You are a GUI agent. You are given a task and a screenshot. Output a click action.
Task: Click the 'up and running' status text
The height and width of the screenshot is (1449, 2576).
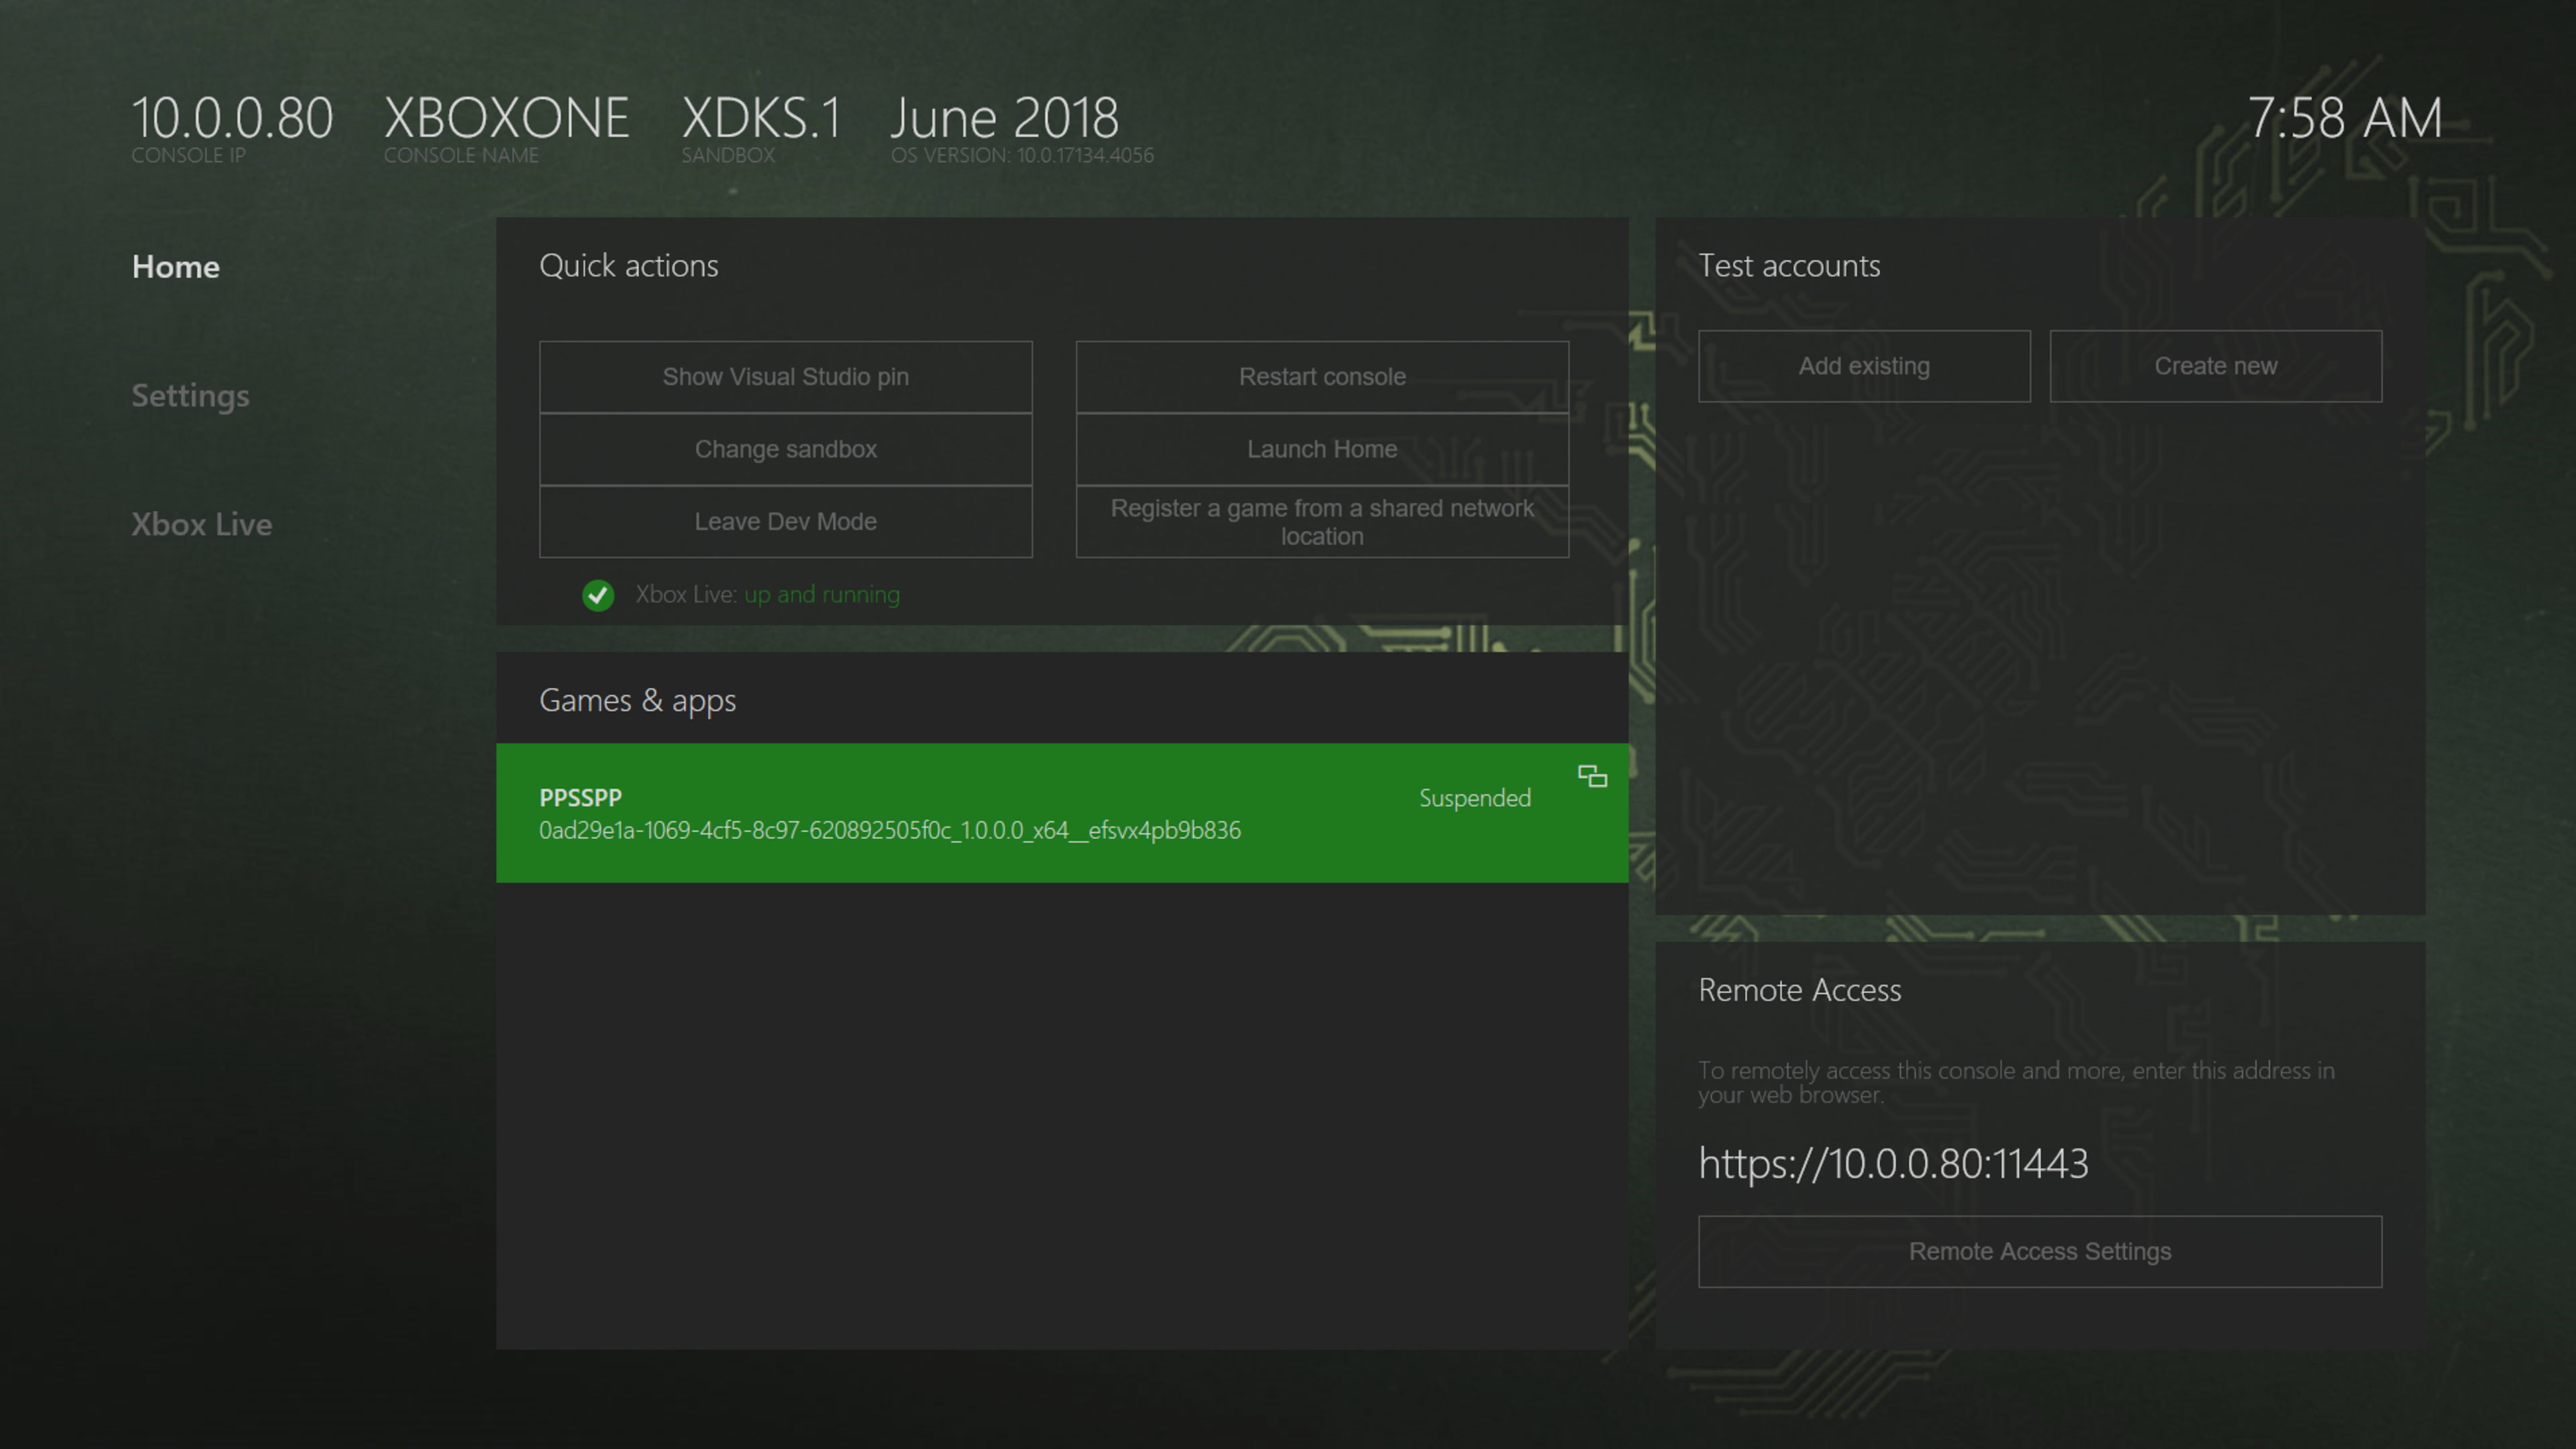pos(821,595)
